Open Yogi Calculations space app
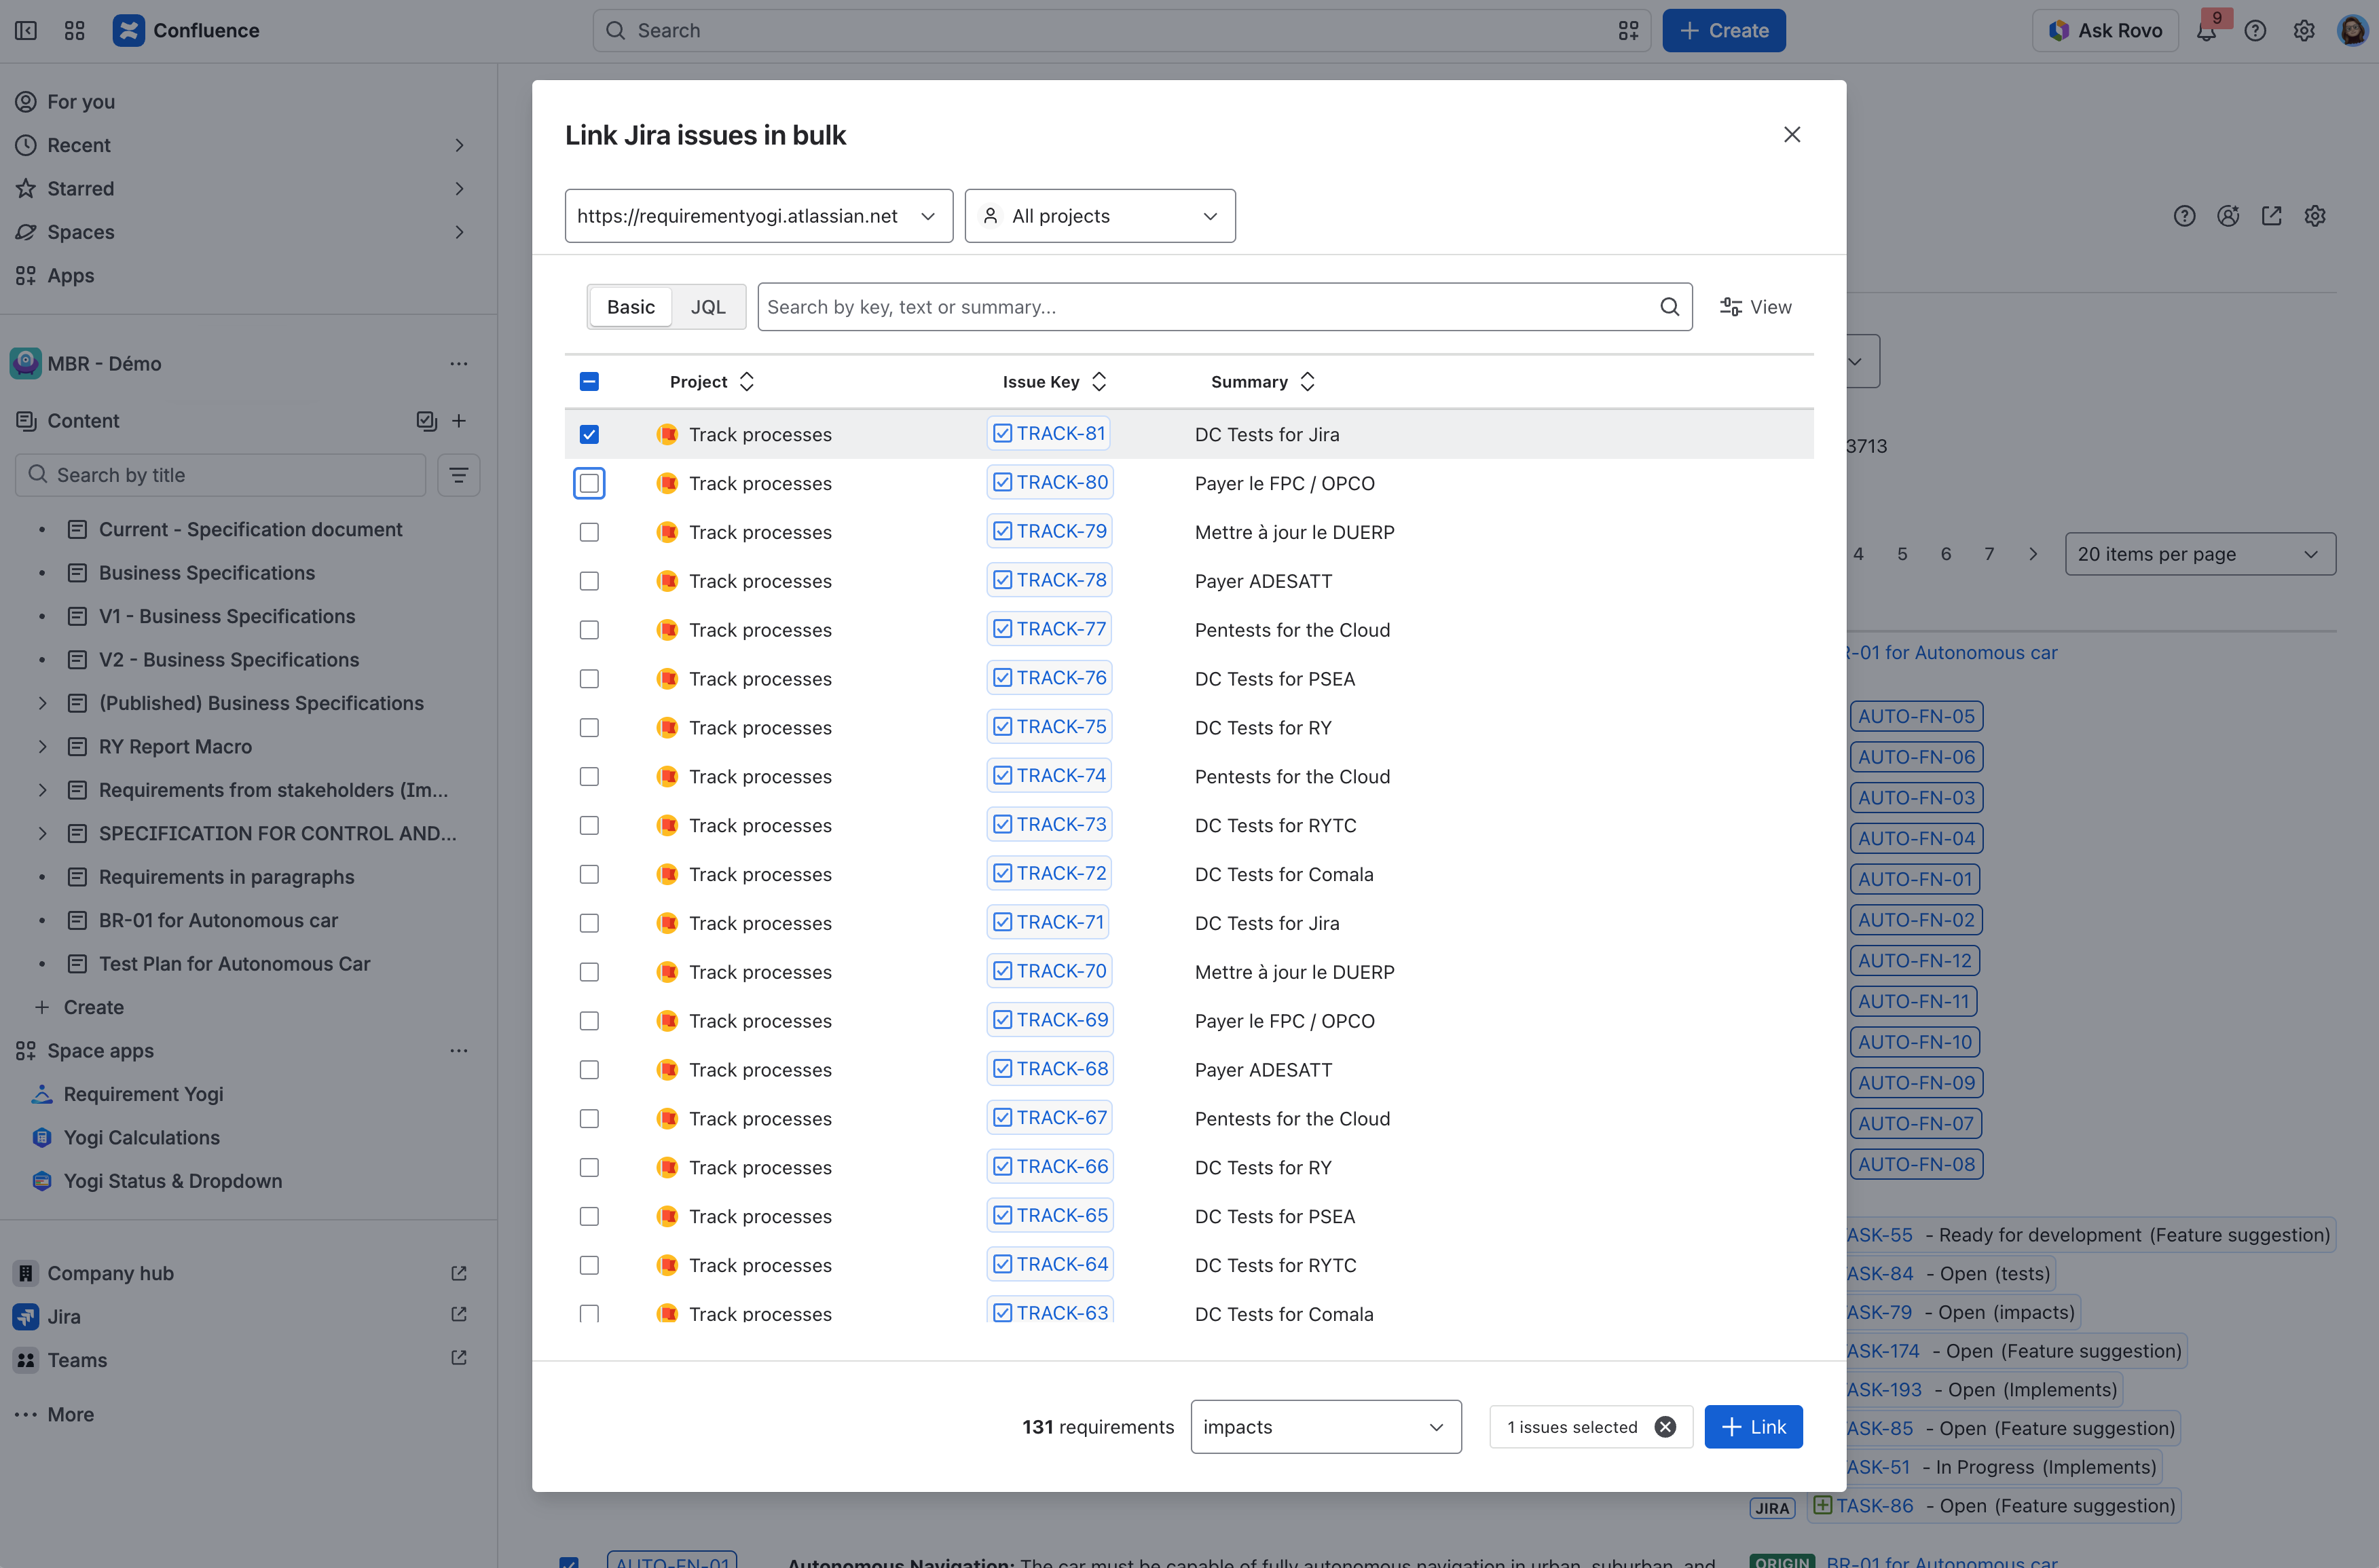 point(141,1138)
